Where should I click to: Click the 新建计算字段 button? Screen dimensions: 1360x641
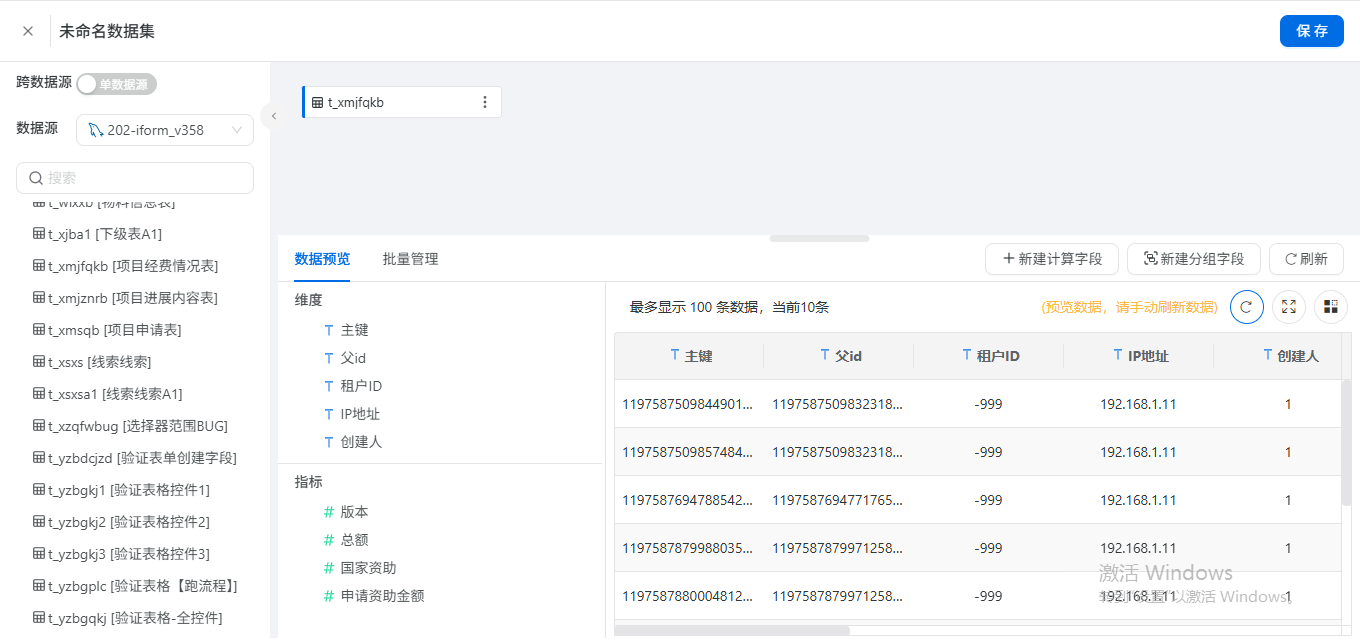[x=1051, y=259]
